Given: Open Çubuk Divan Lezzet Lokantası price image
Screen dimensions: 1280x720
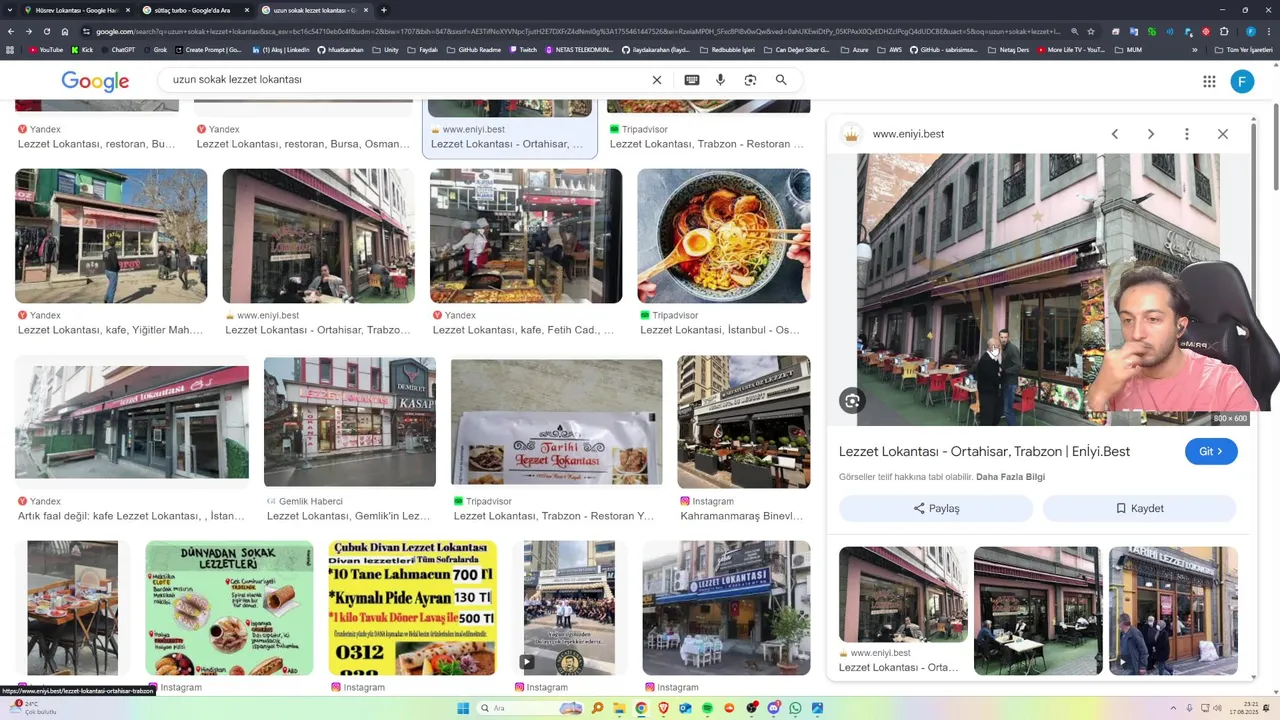Looking at the screenshot, I should [x=412, y=608].
